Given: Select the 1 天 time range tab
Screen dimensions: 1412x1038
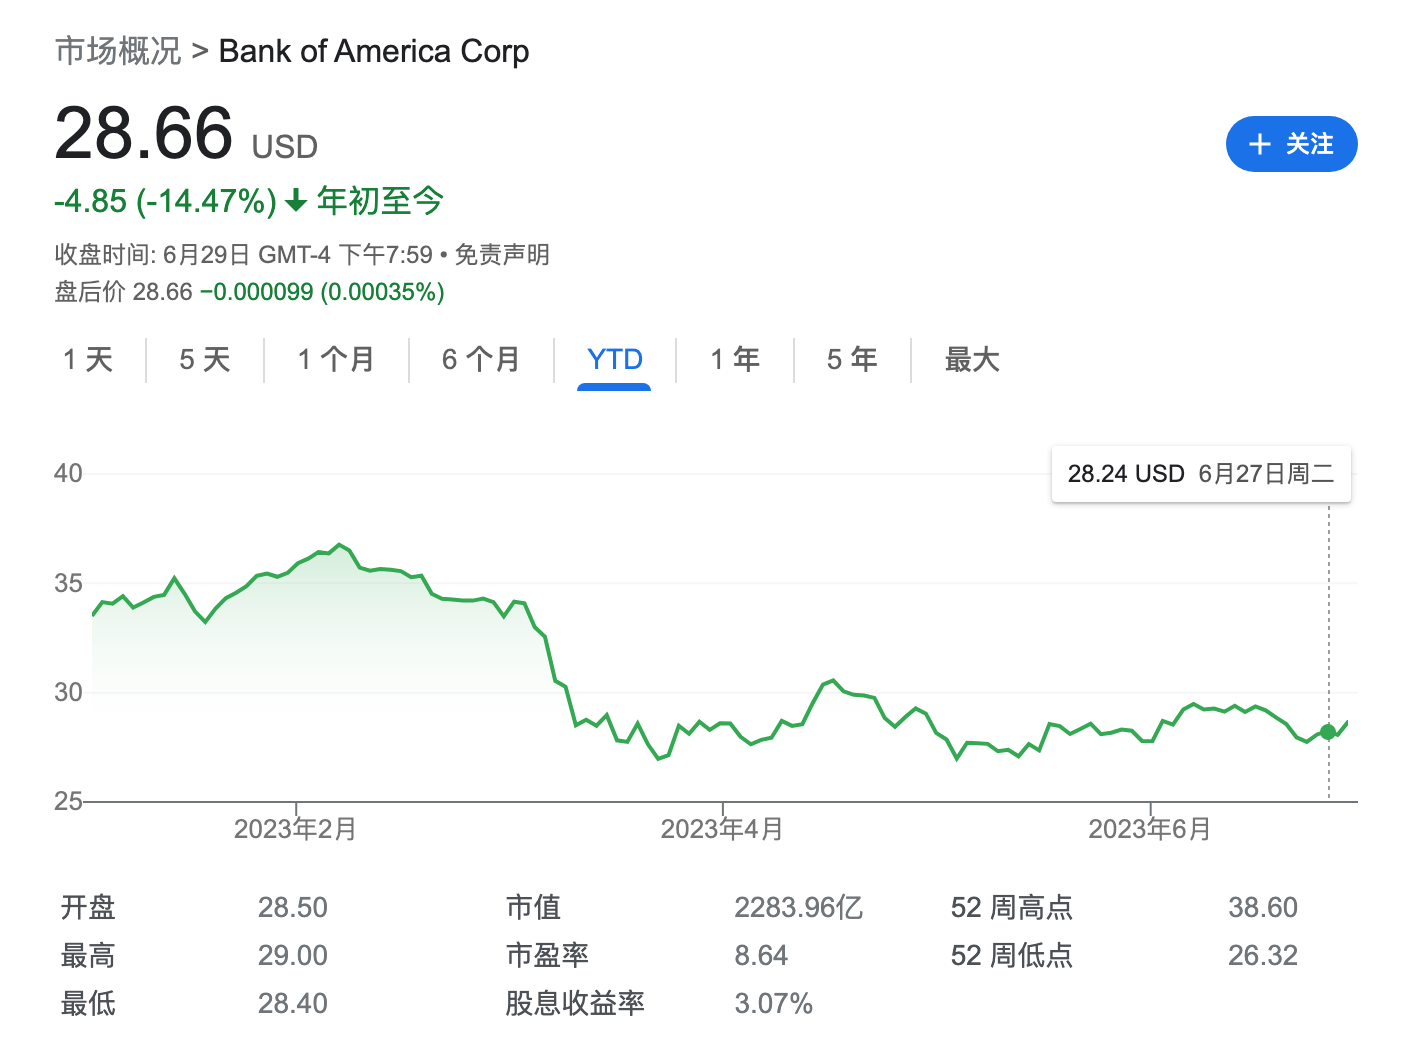Looking at the screenshot, I should click(x=88, y=359).
